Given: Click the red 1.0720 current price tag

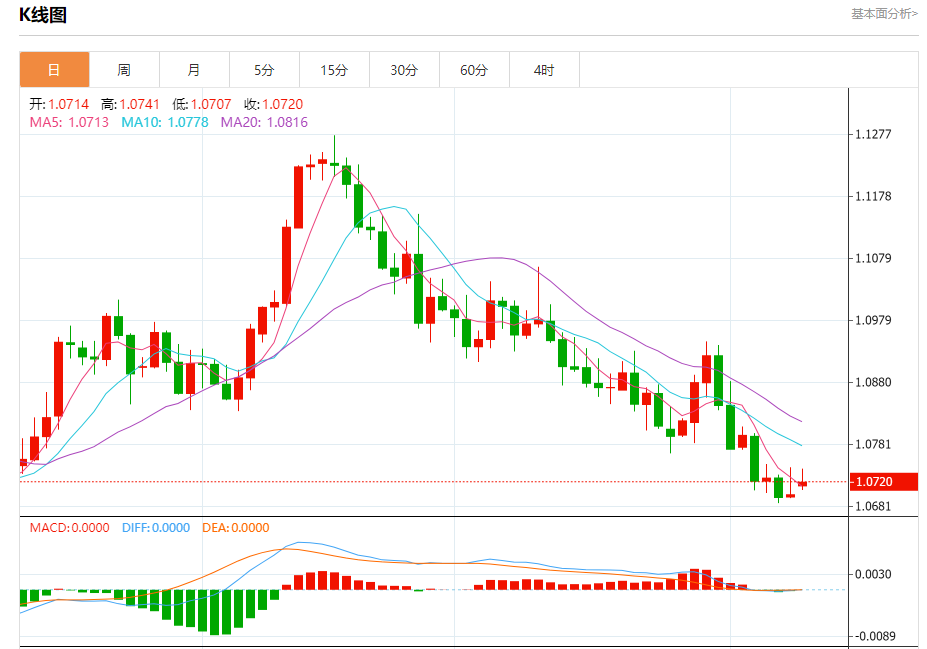Looking at the screenshot, I should (x=884, y=482).
